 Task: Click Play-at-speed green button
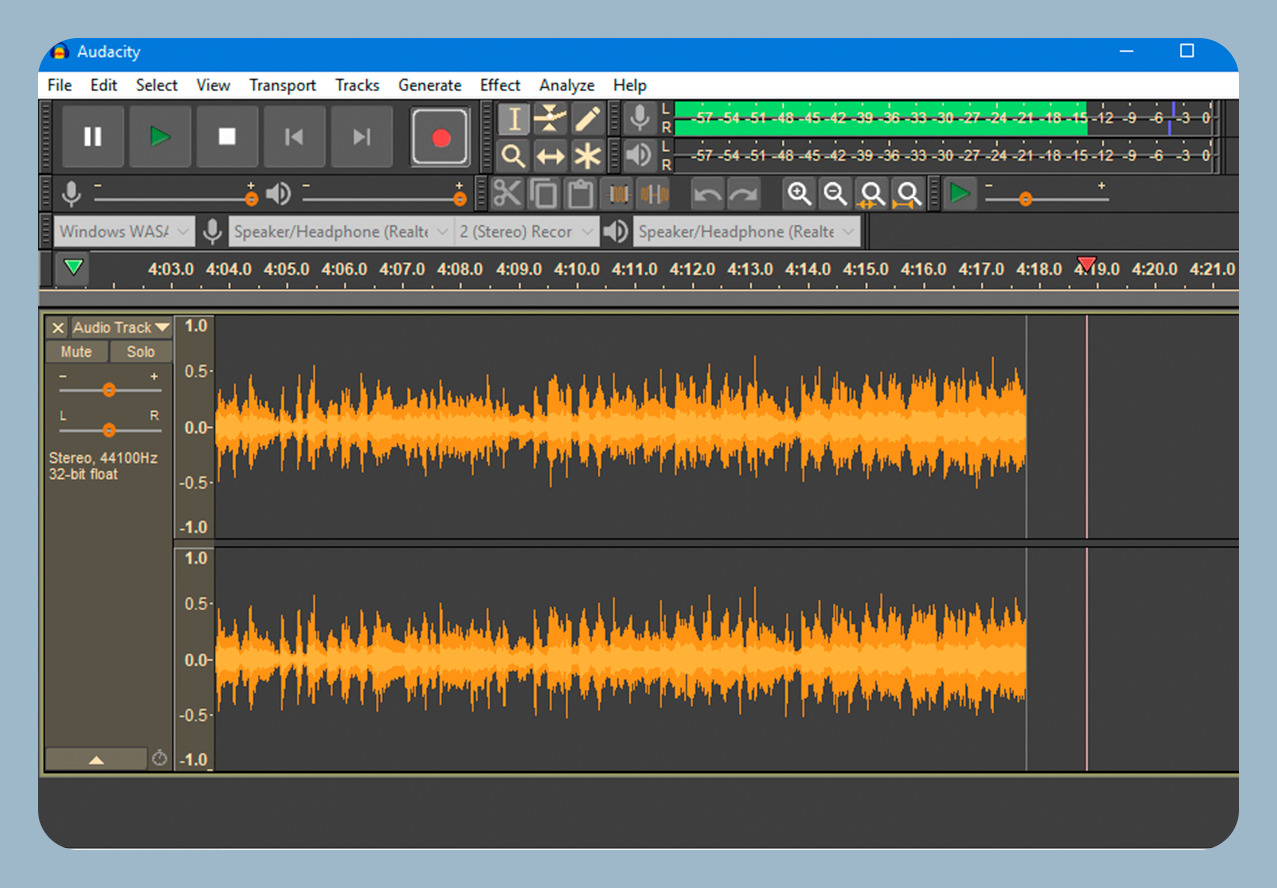960,193
